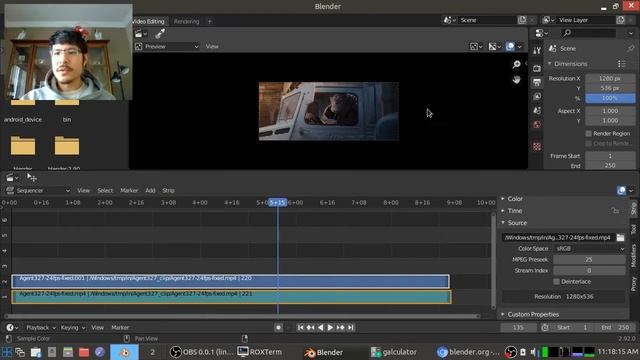The image size is (640, 360).
Task: Open the Proxy sidebar tab
Action: 633,284
